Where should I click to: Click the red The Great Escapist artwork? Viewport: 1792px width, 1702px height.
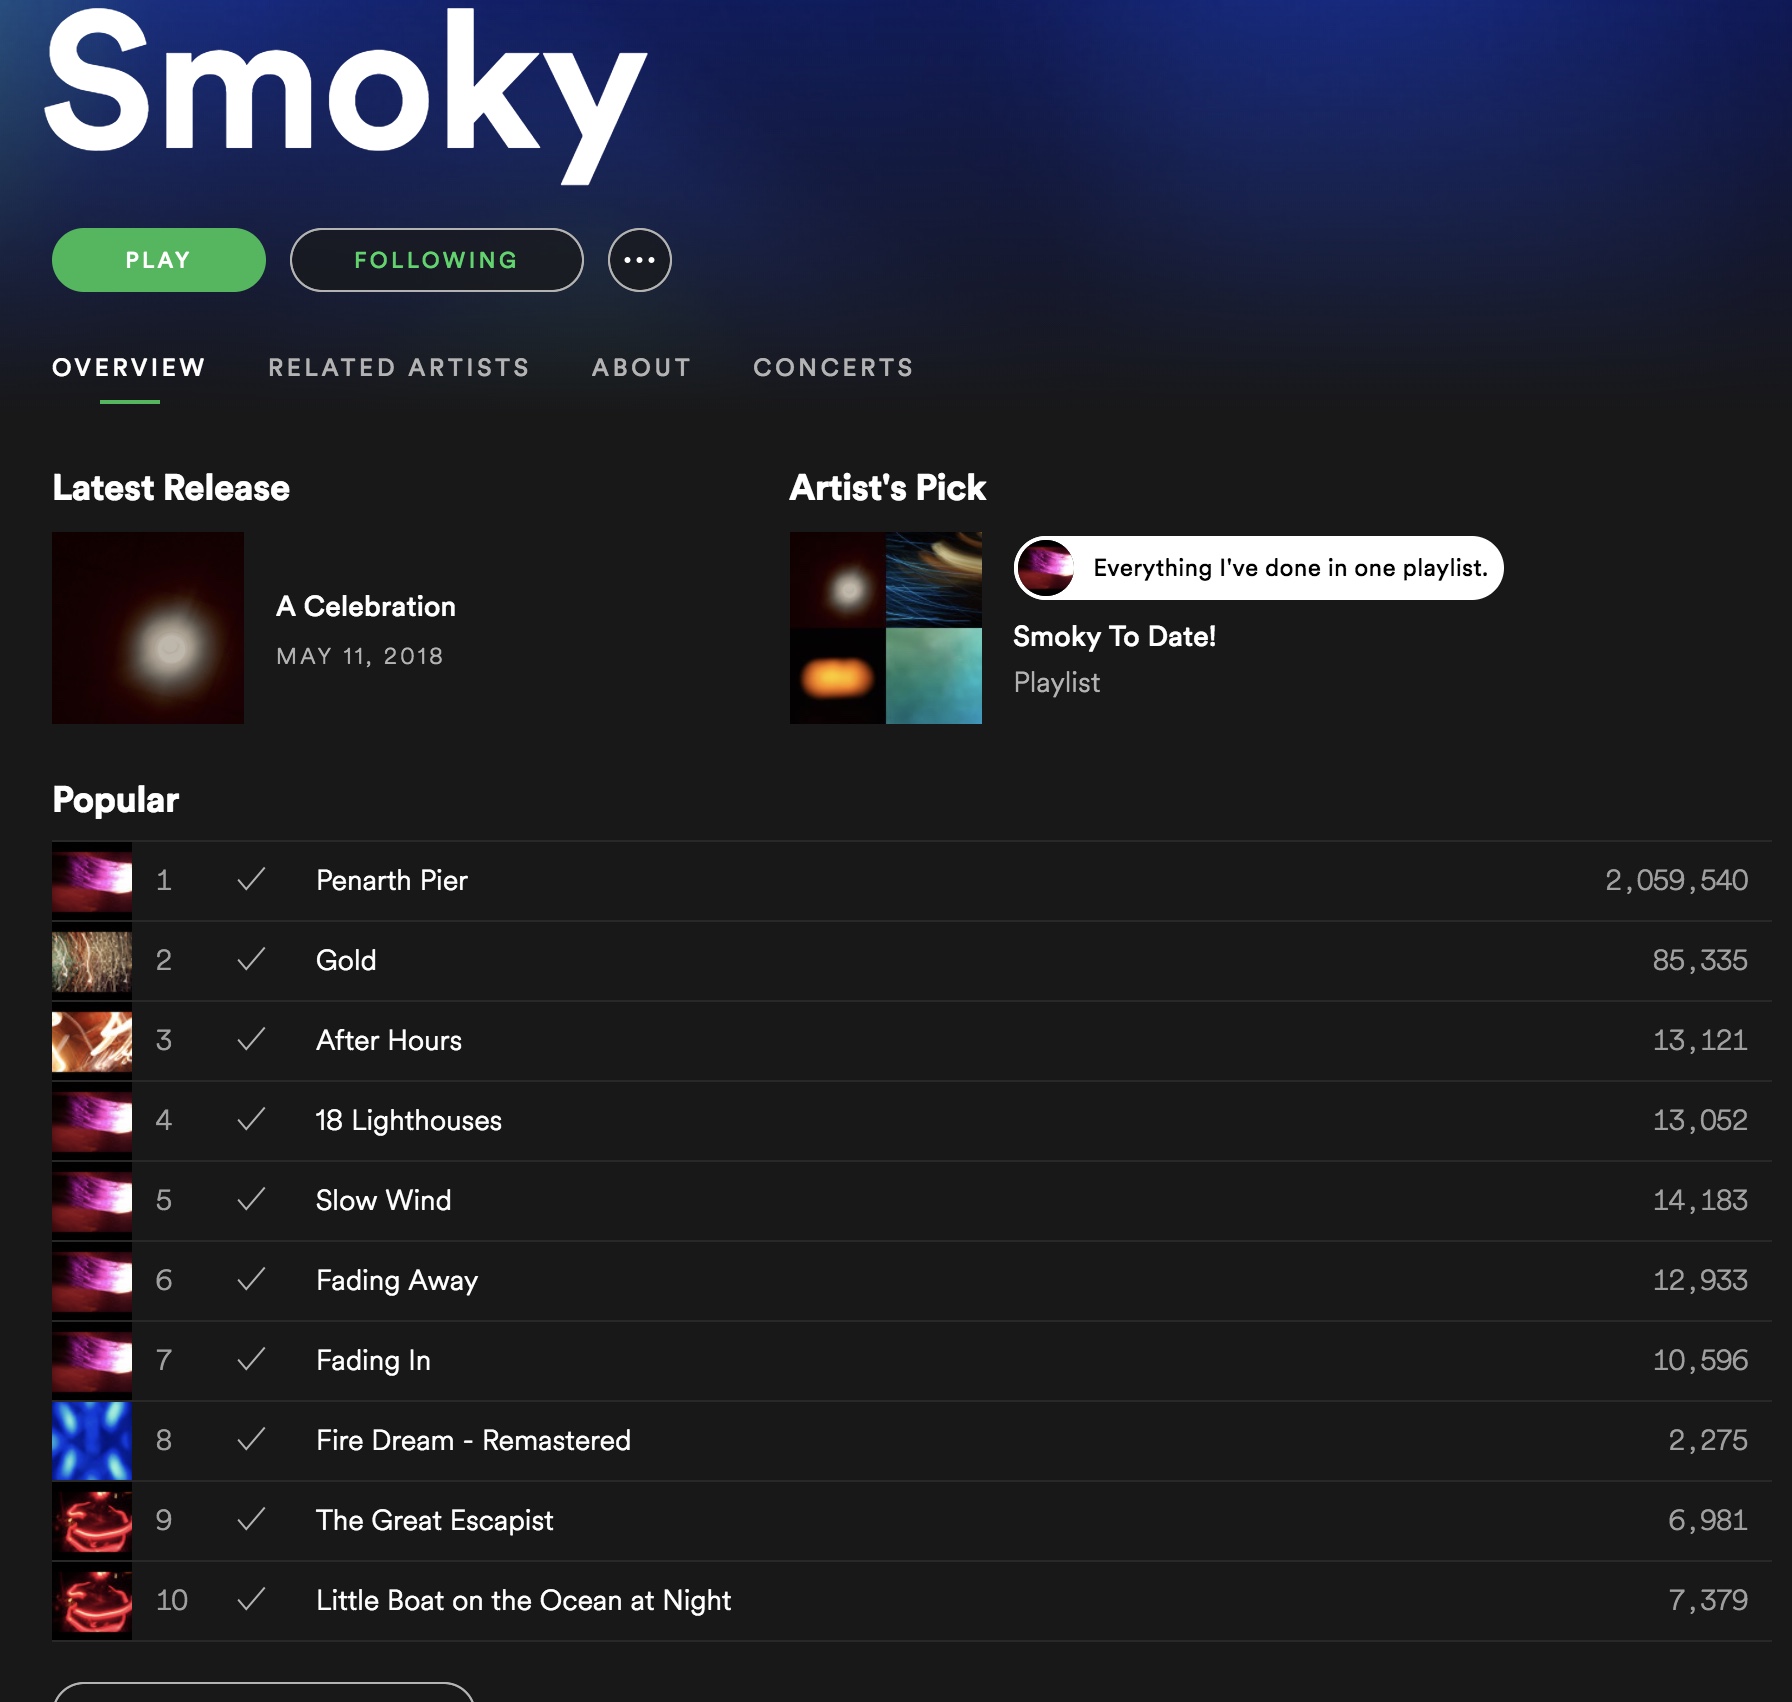pos(92,1520)
